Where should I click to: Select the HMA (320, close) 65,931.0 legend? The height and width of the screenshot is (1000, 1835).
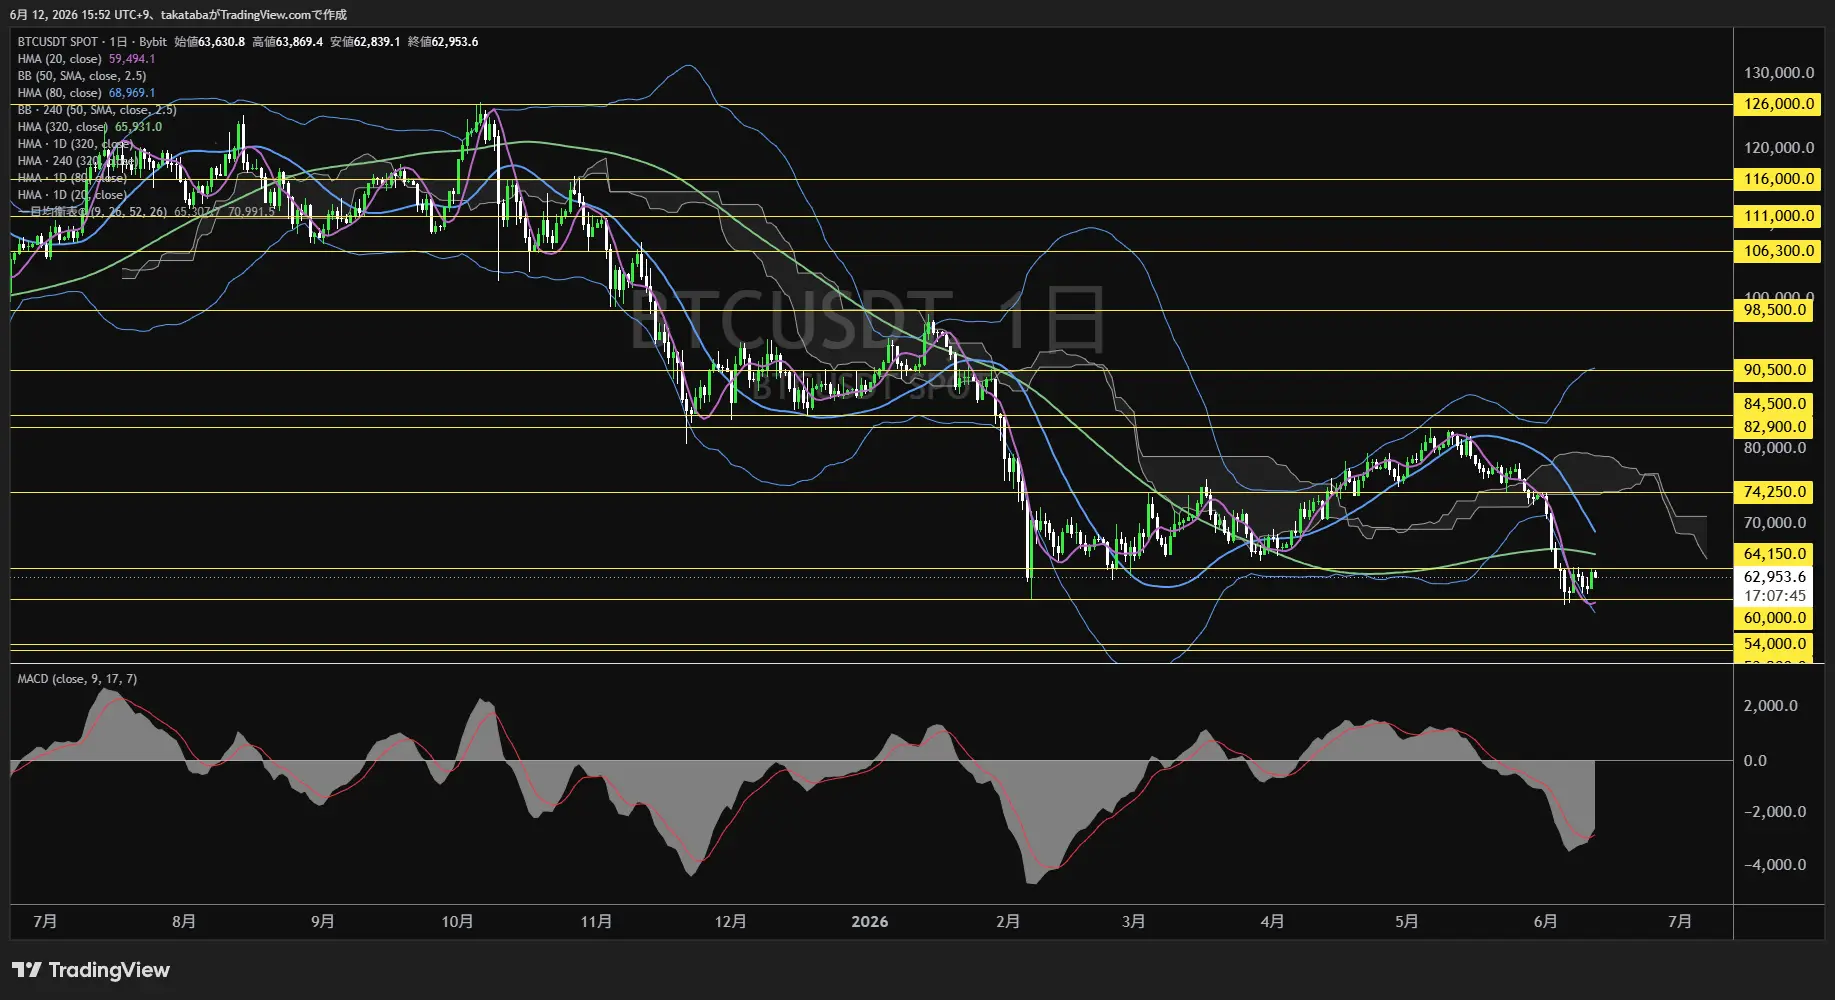click(x=89, y=127)
